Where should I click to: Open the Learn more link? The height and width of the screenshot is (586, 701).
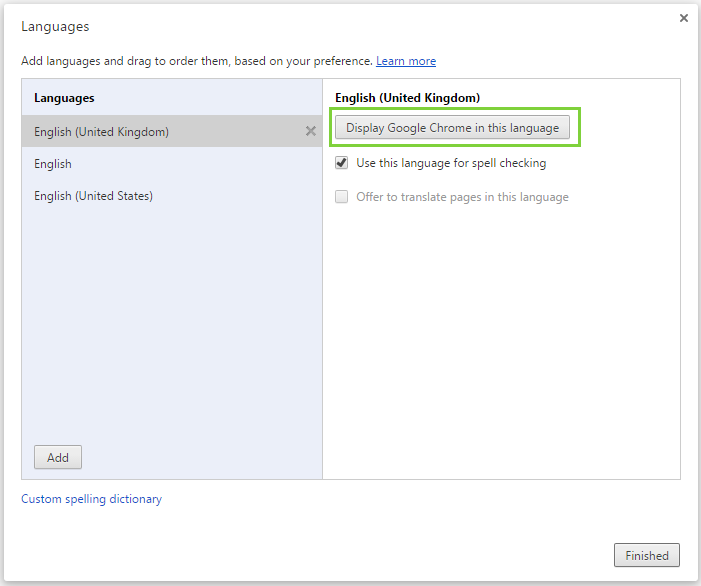(x=405, y=61)
